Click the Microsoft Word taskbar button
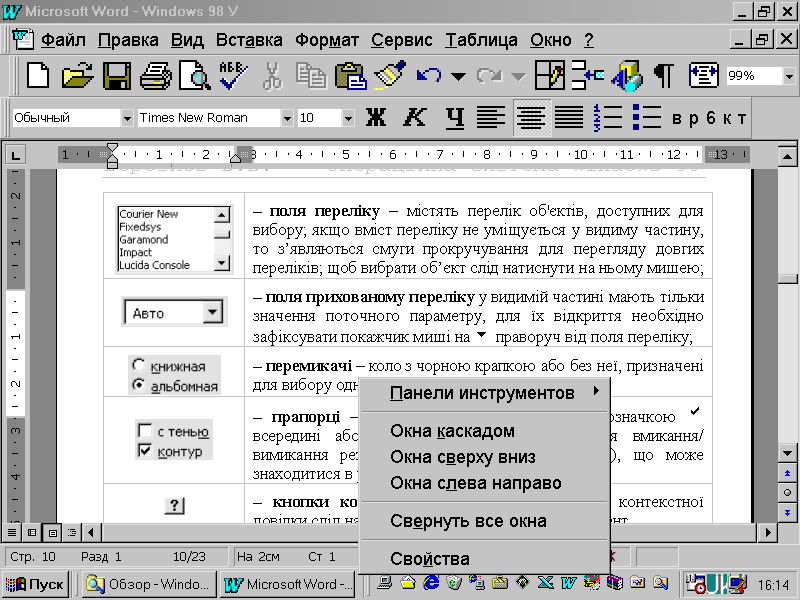This screenshot has width=800, height=600. 287,584
